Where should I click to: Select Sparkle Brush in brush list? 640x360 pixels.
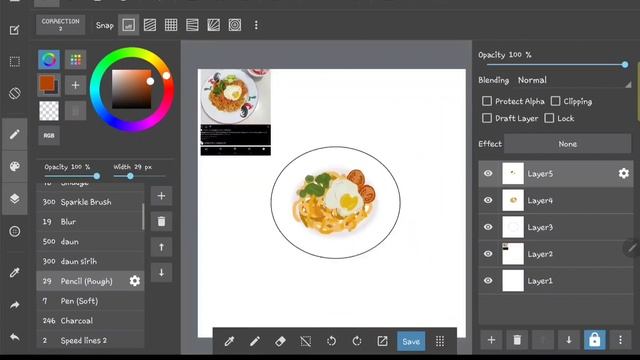[x=90, y=202]
